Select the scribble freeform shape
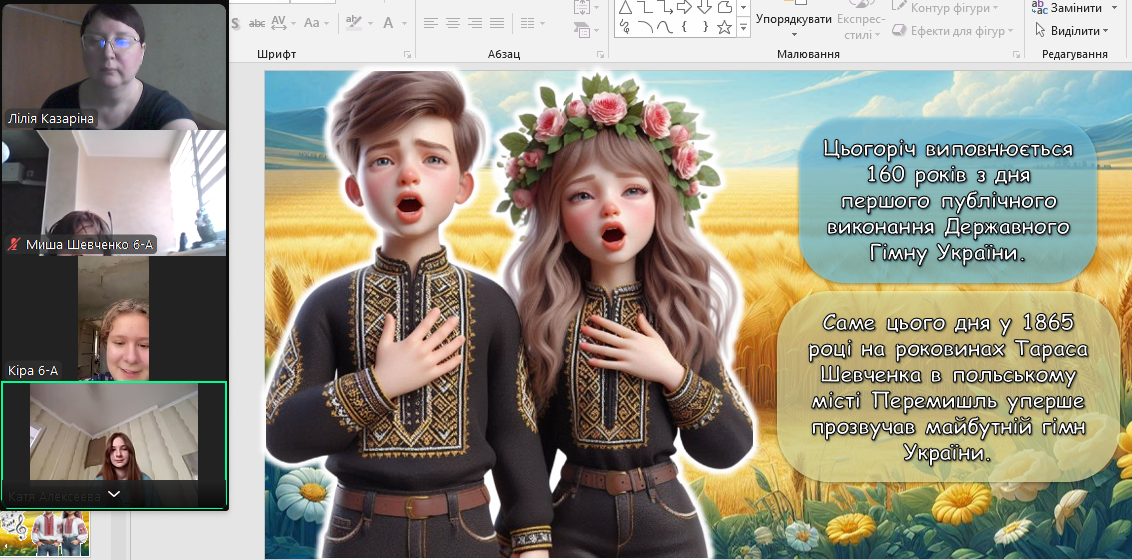Image resolution: width=1132 pixels, height=560 pixels. (x=625, y=27)
